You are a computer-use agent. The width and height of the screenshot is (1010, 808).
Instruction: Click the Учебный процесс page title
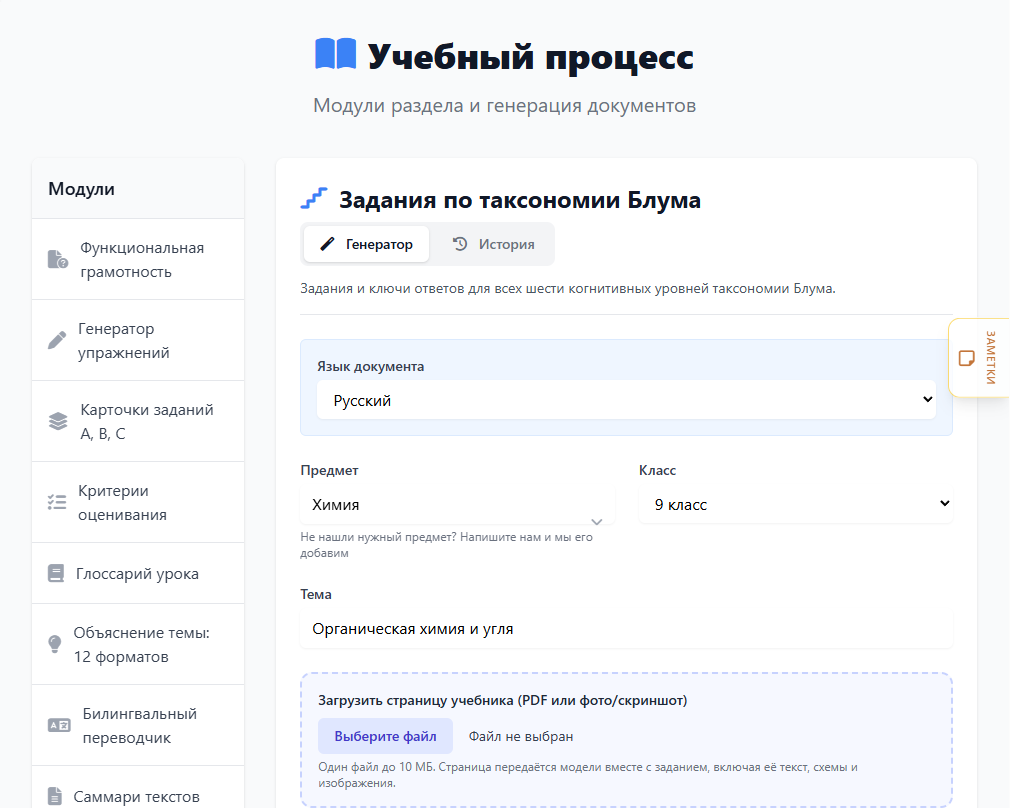pos(531,56)
